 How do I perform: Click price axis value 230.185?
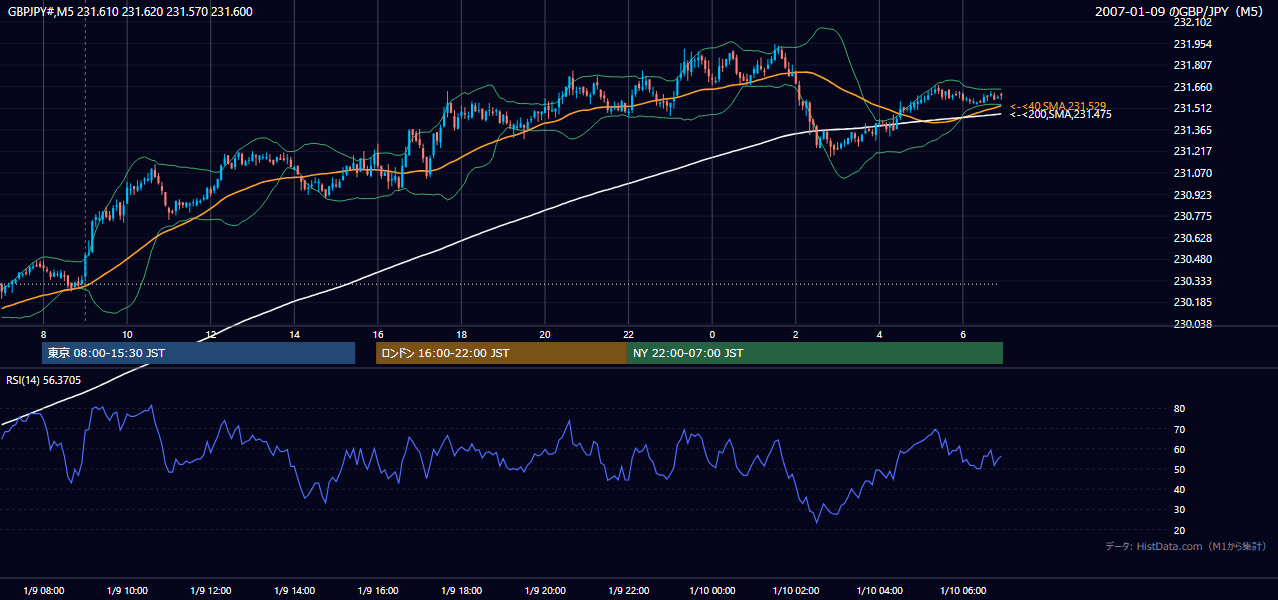pyautogui.click(x=1193, y=302)
